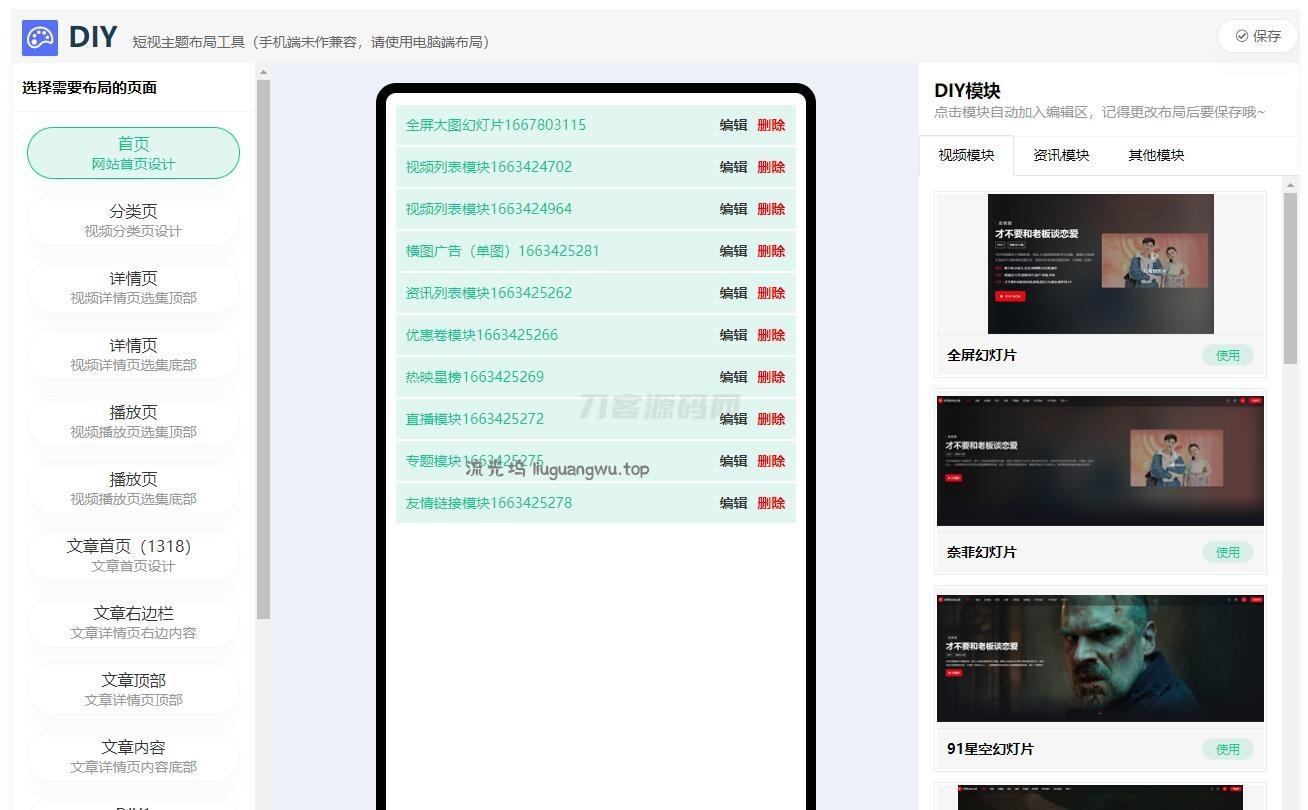Click the DIY palette logo icon
The height and width of the screenshot is (810, 1308).
(x=40, y=38)
